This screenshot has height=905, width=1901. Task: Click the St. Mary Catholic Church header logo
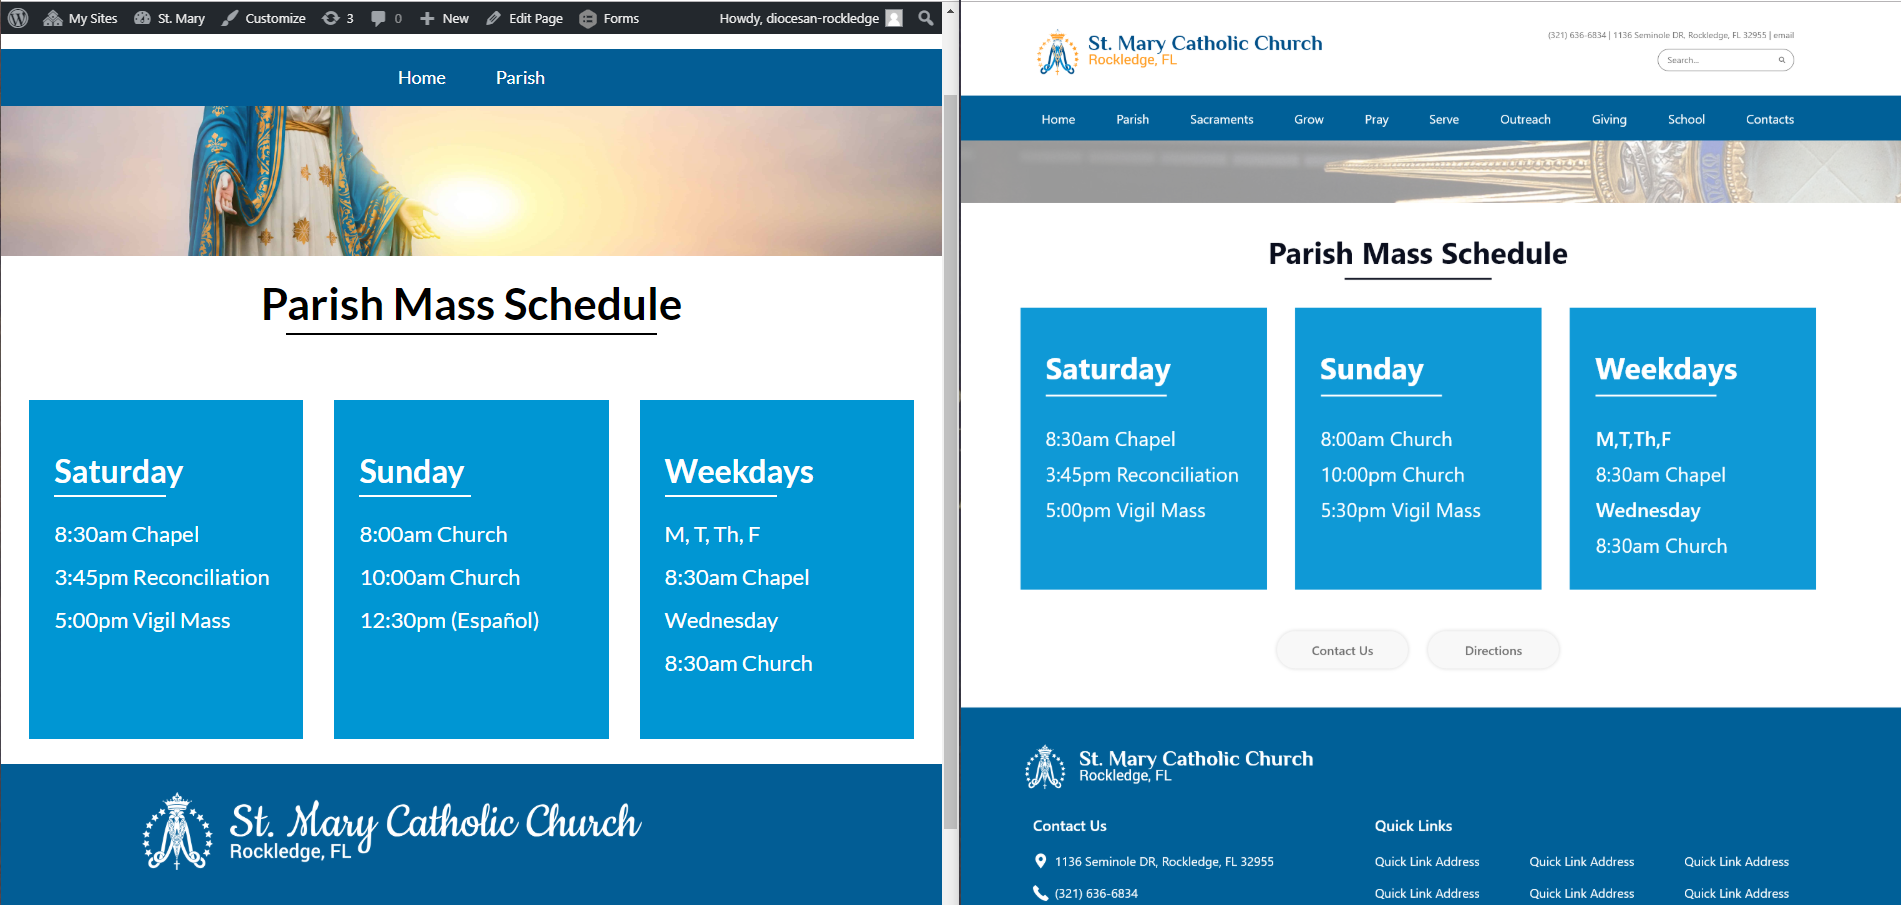[x=1180, y=50]
